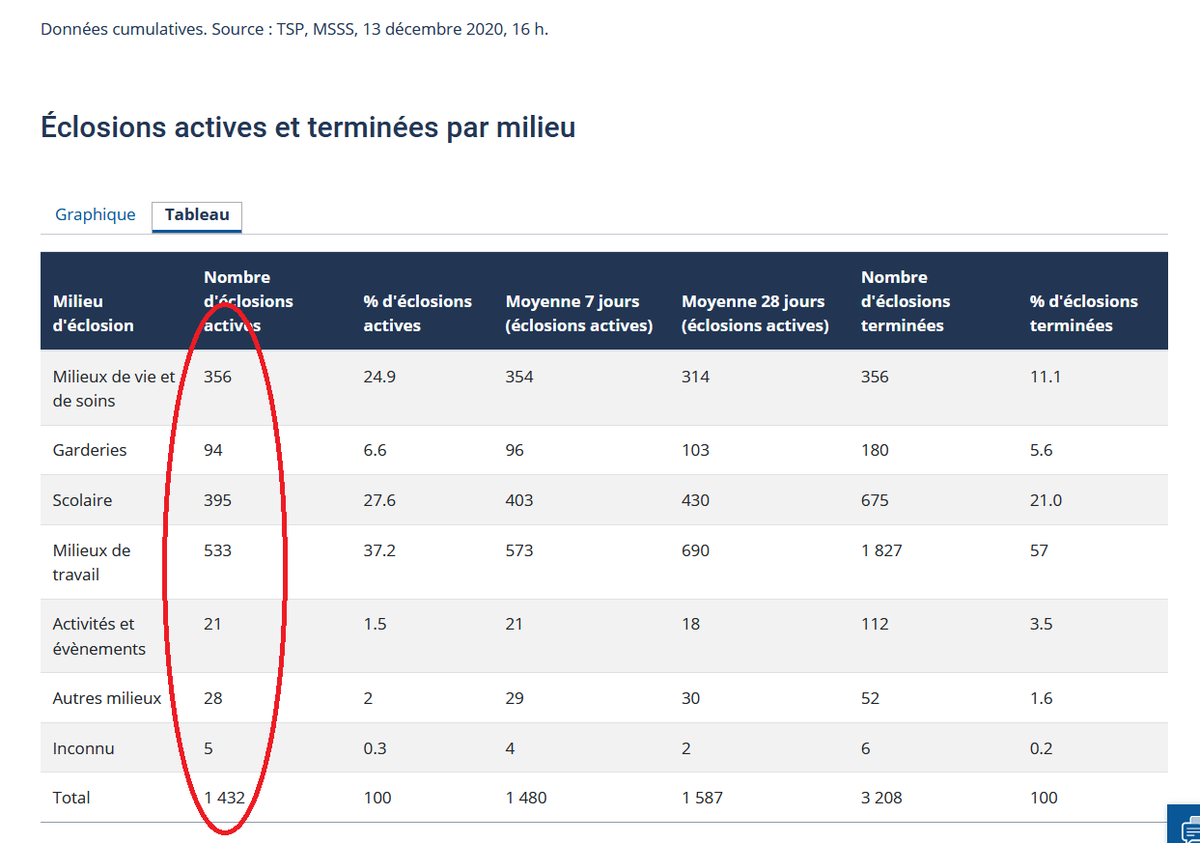Select the Tableau tab
Viewport: 1200px width, 843px height.
point(196,214)
